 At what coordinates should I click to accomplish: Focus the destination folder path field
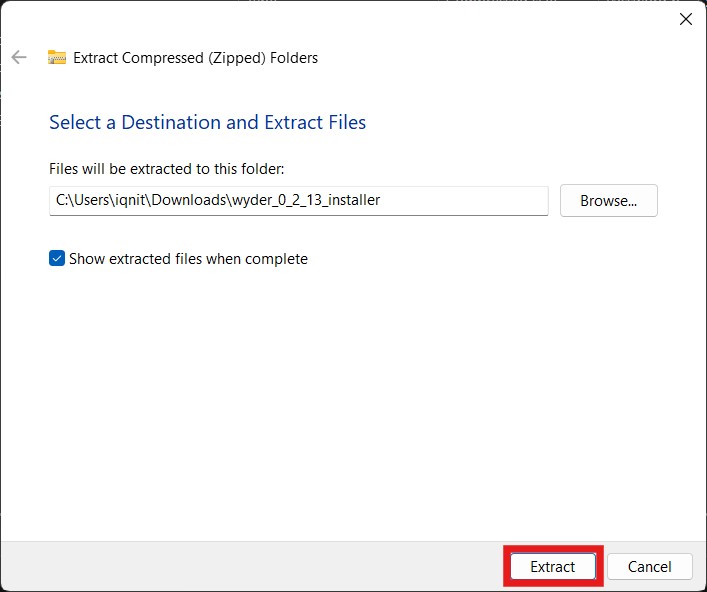[x=298, y=201]
